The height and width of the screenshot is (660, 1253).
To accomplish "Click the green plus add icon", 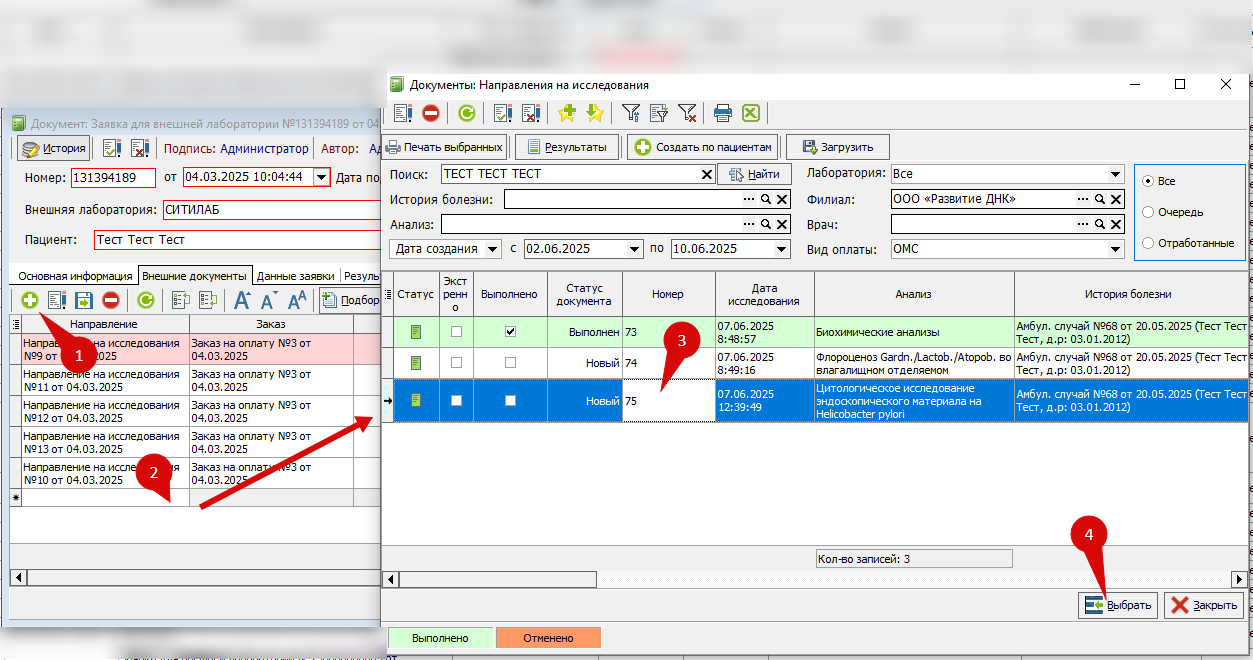I will pos(30,299).
